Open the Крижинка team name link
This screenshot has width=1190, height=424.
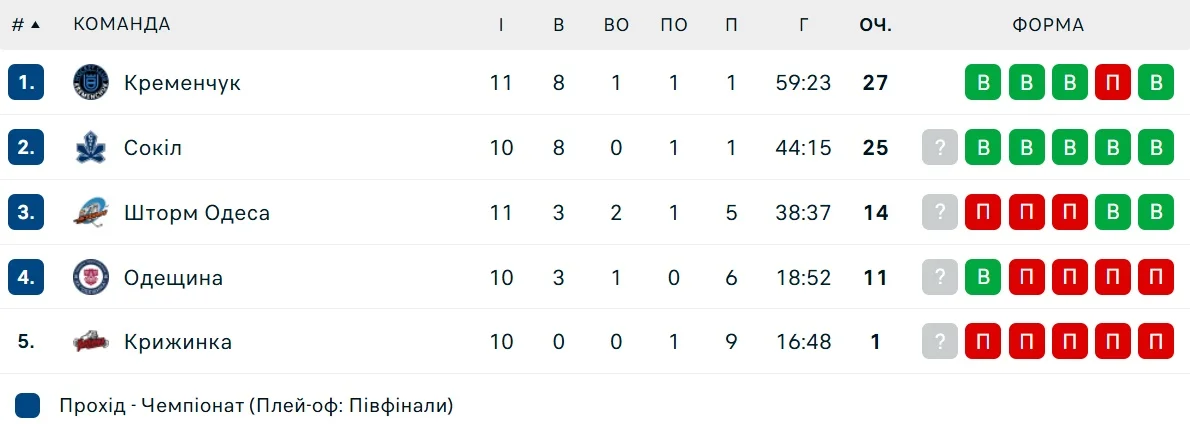coord(178,342)
